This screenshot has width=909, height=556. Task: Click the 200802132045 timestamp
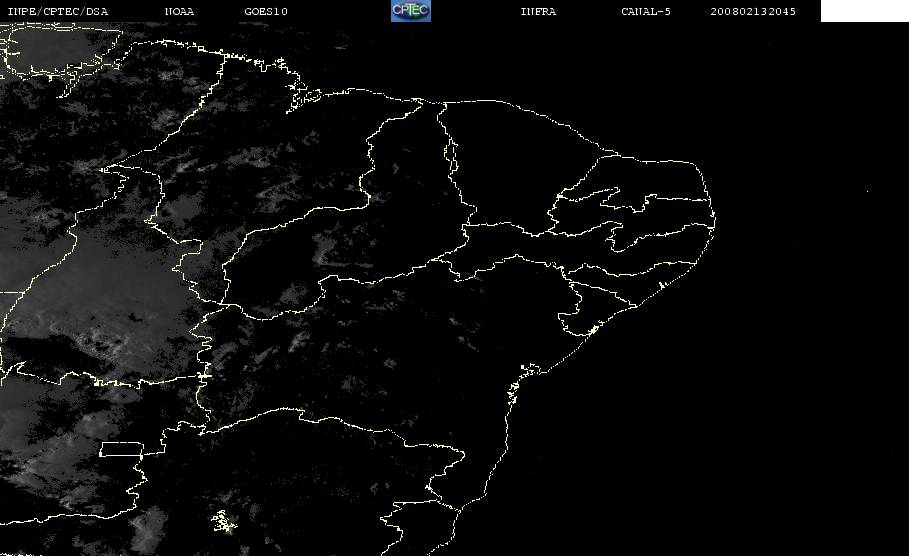click(753, 12)
